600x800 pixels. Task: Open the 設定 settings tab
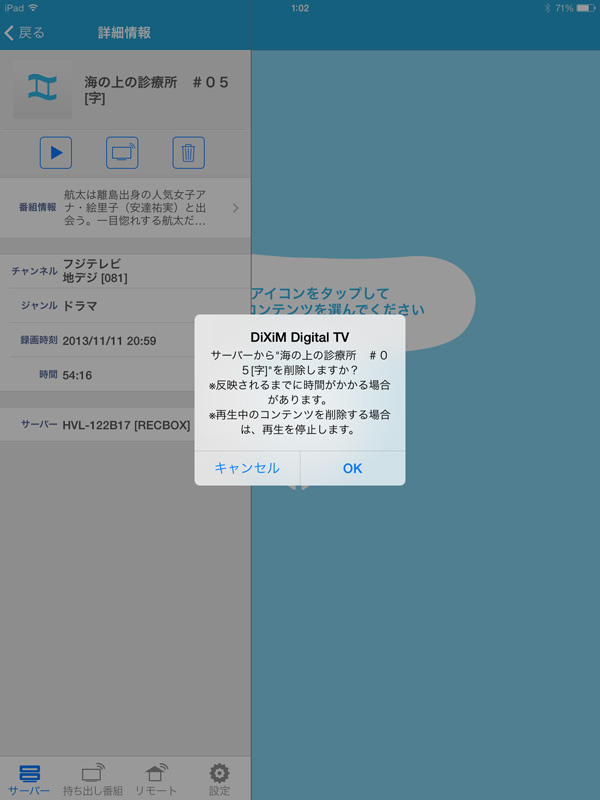pyautogui.click(x=219, y=780)
